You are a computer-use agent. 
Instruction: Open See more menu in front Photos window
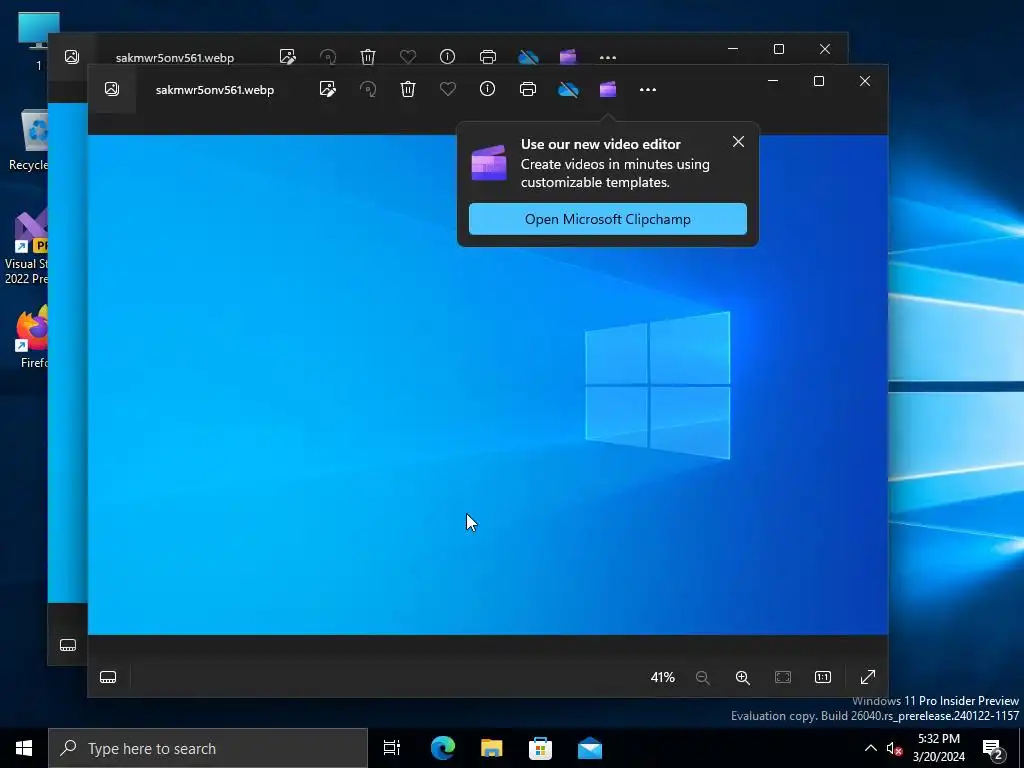(x=648, y=89)
